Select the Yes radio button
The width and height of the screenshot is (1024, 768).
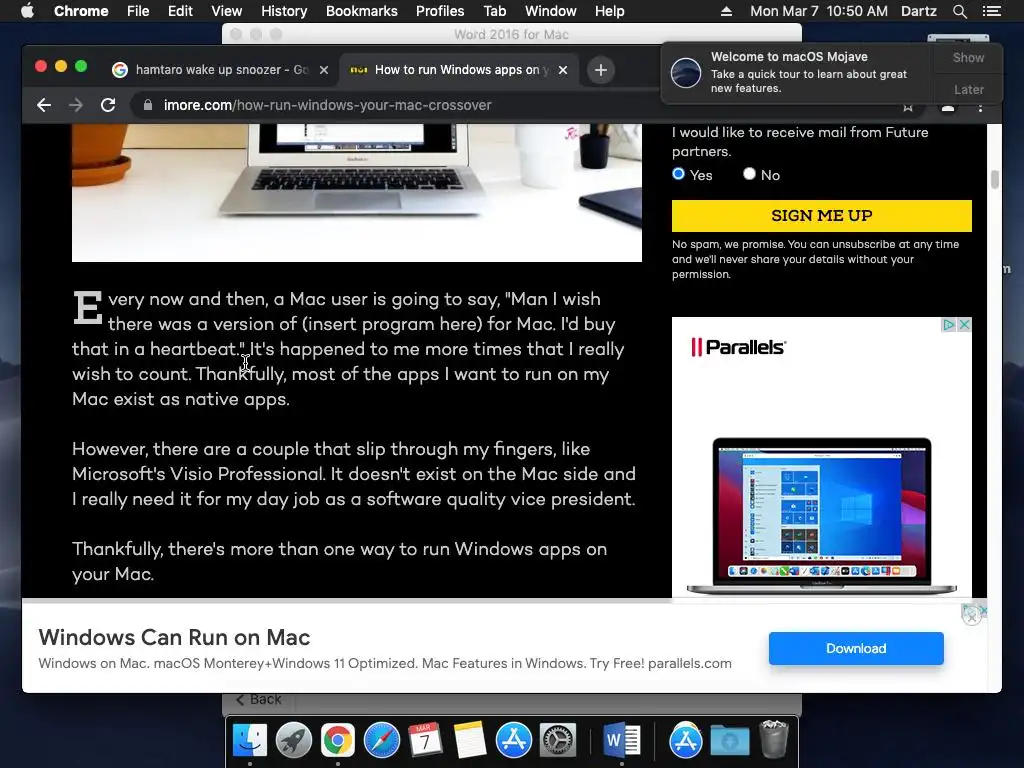679,174
